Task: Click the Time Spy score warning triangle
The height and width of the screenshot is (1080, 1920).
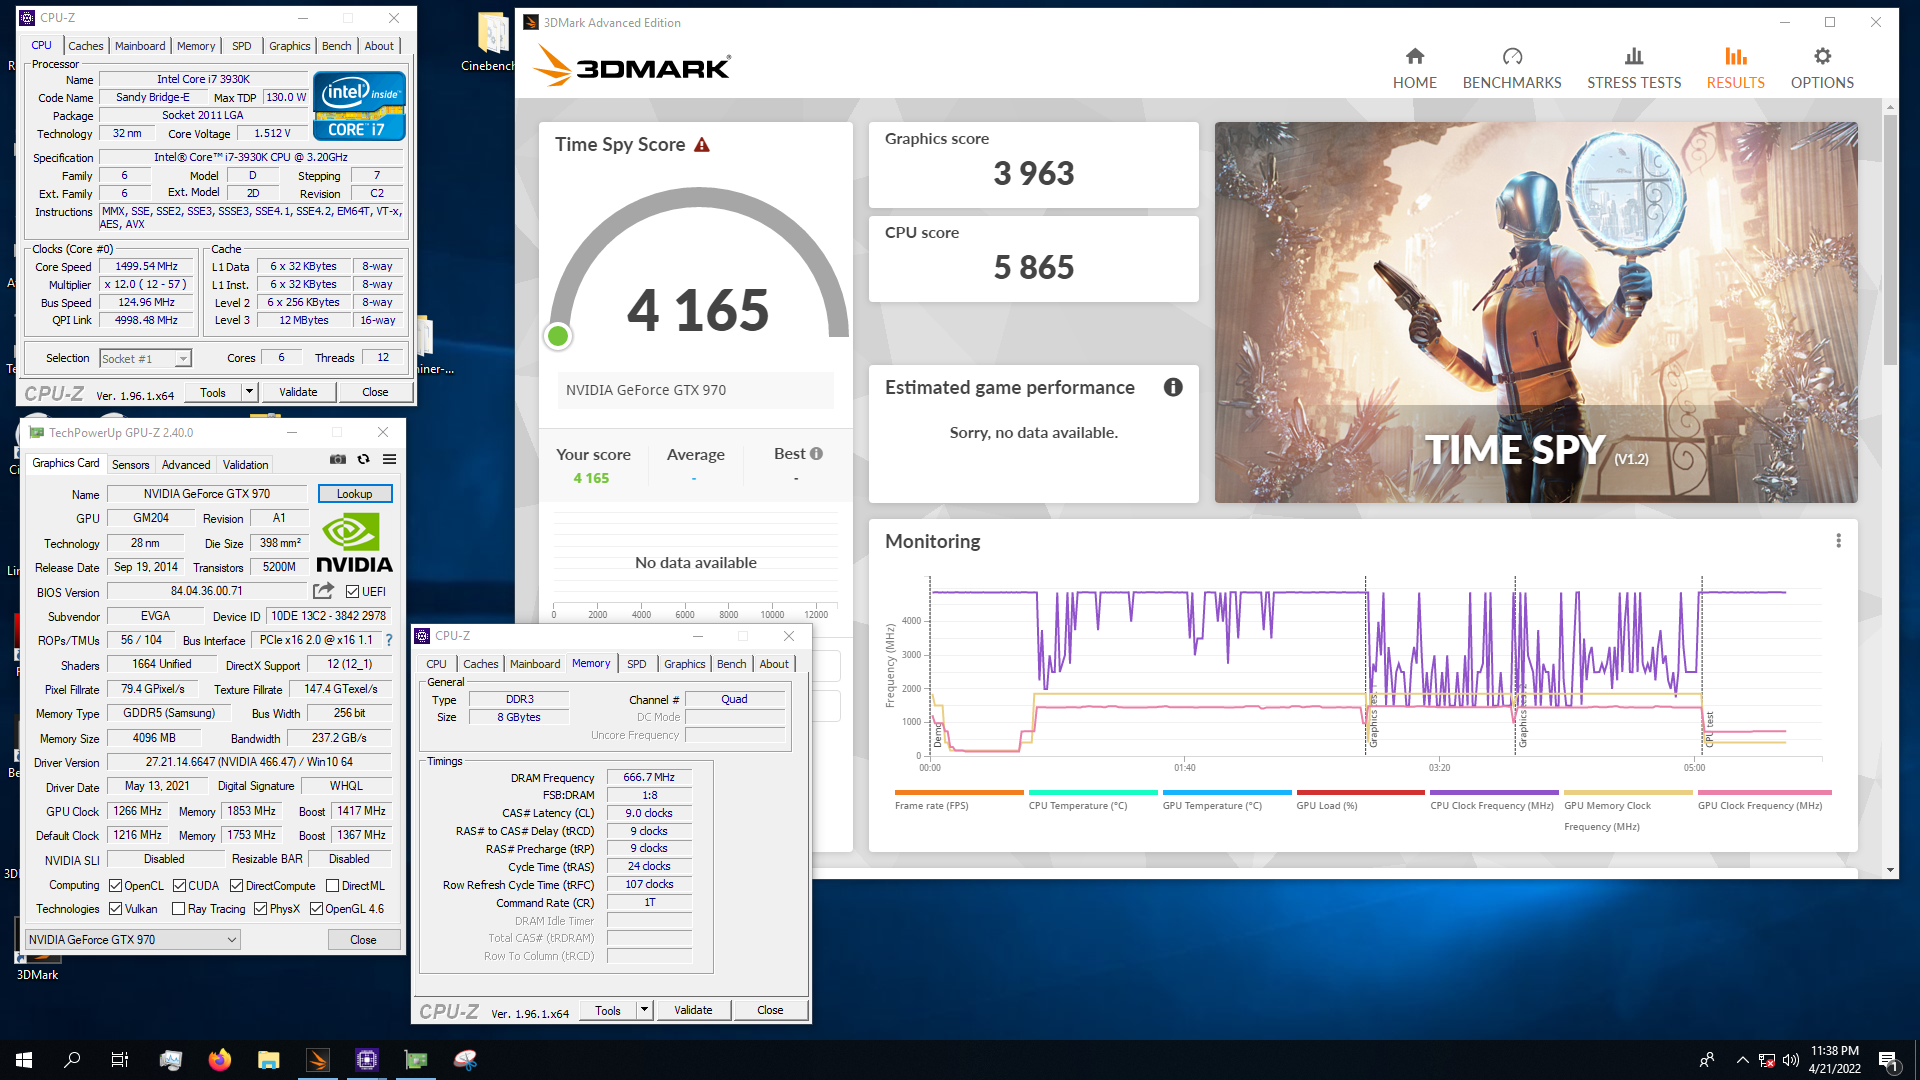Action: click(x=702, y=145)
